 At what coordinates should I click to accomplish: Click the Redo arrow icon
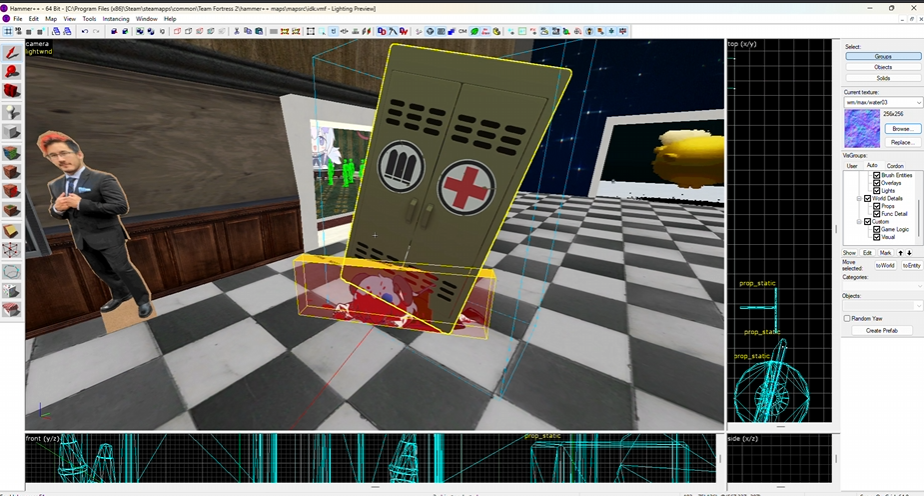click(96, 31)
